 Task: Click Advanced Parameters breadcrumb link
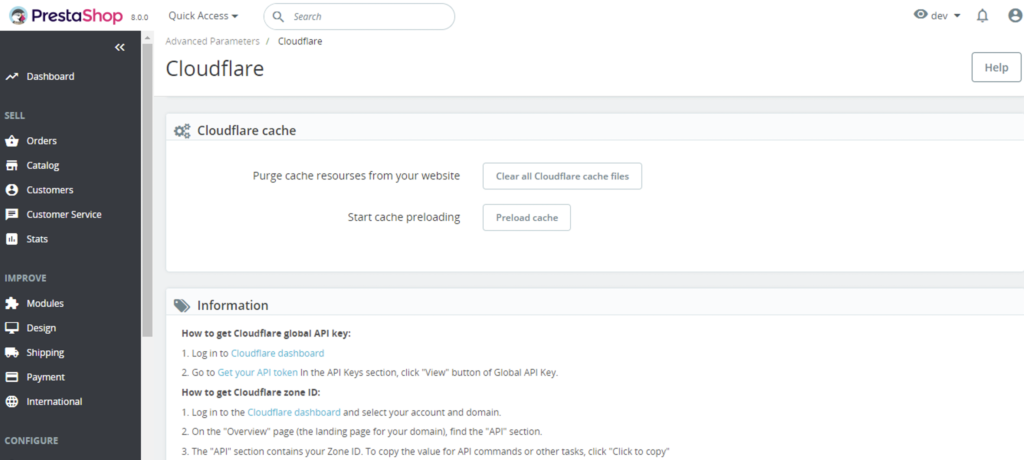(212, 41)
